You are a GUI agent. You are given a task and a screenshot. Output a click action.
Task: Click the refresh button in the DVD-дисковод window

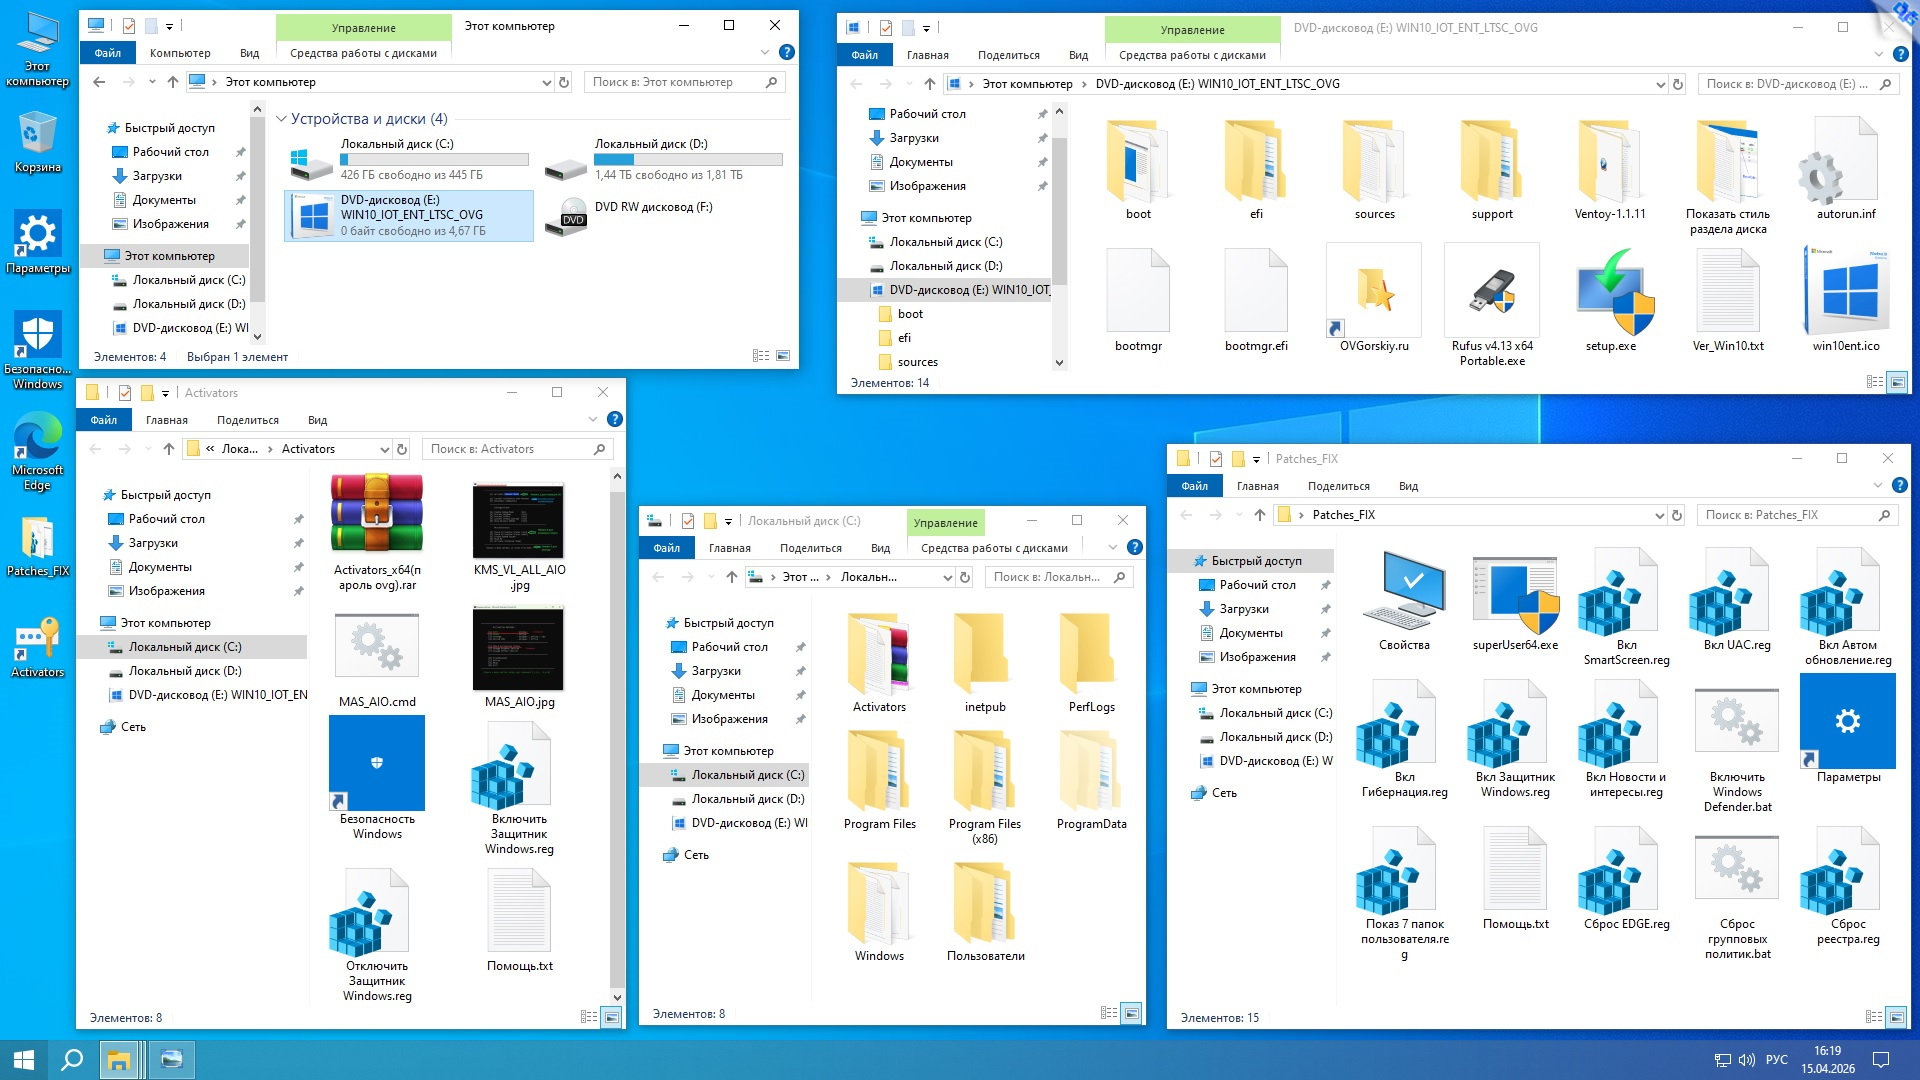pos(1678,84)
